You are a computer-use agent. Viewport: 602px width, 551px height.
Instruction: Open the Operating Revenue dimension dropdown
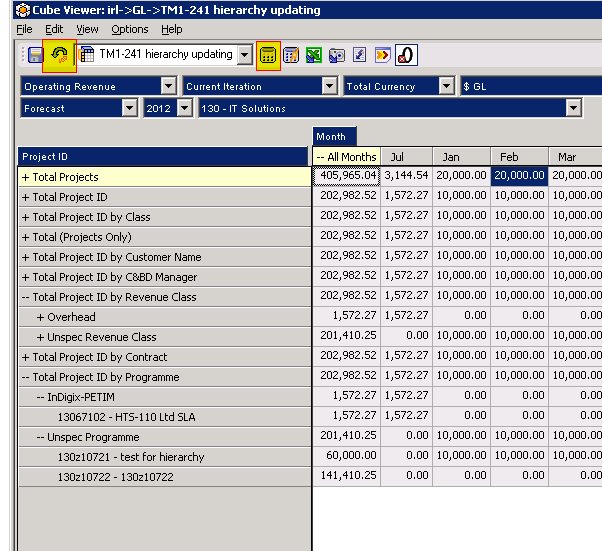click(169, 86)
